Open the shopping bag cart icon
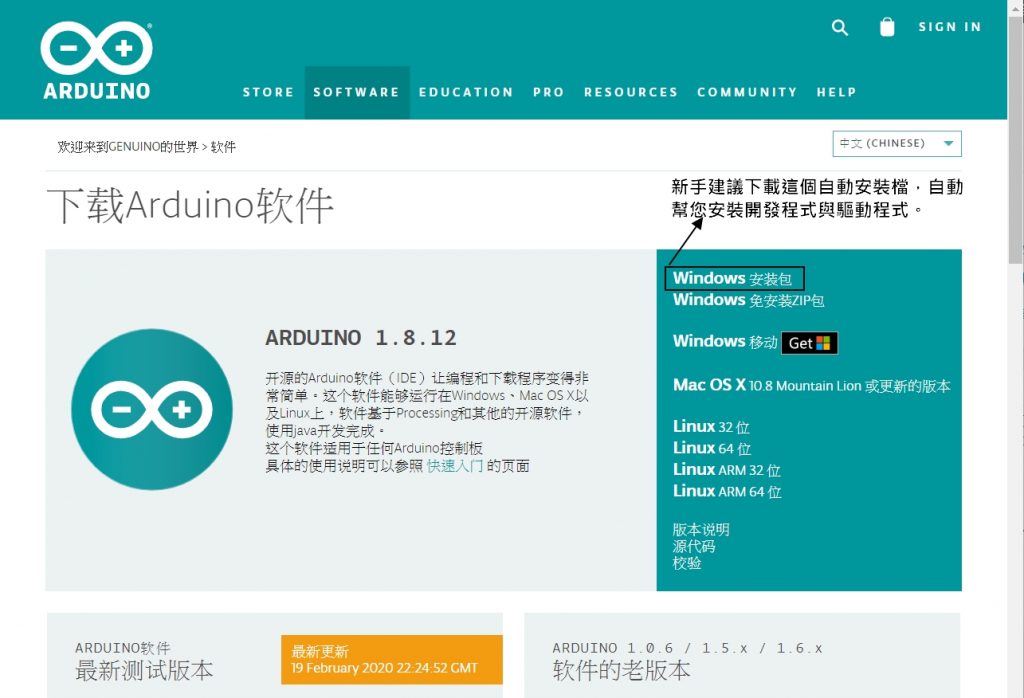 [887, 27]
